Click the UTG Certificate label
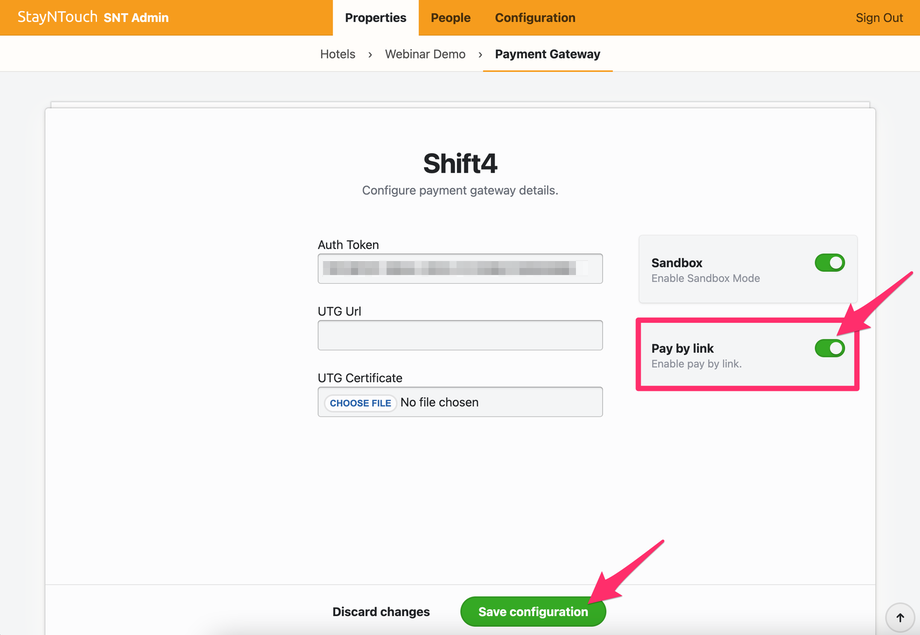 360,378
